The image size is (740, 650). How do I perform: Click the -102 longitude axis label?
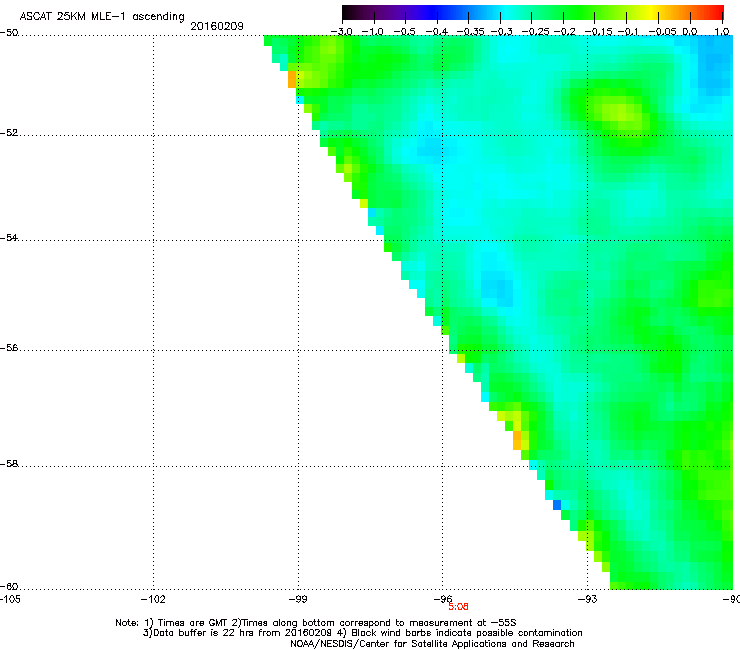(153, 599)
